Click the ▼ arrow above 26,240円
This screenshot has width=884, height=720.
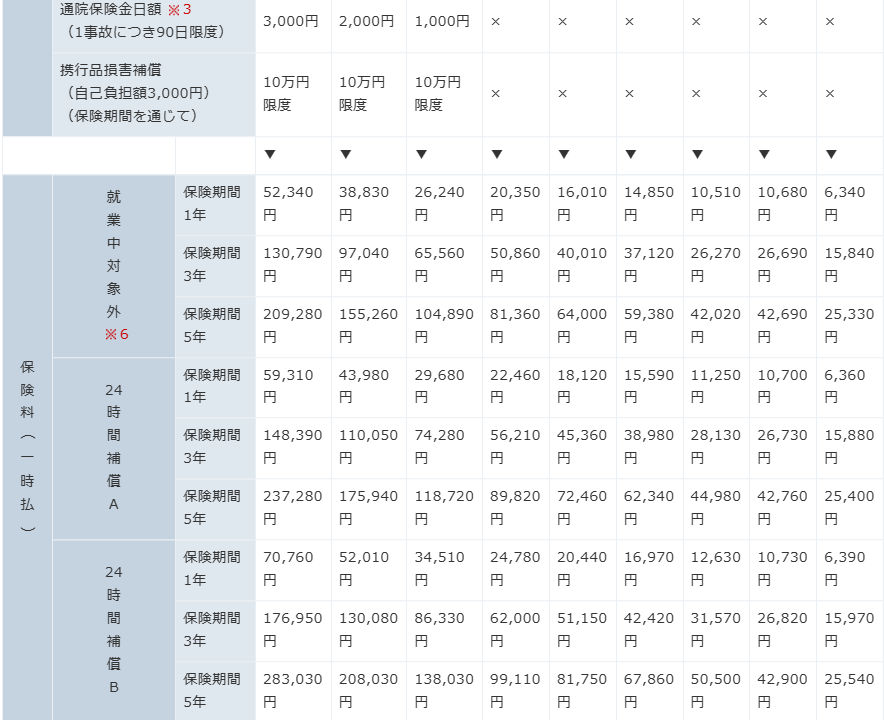(421, 154)
